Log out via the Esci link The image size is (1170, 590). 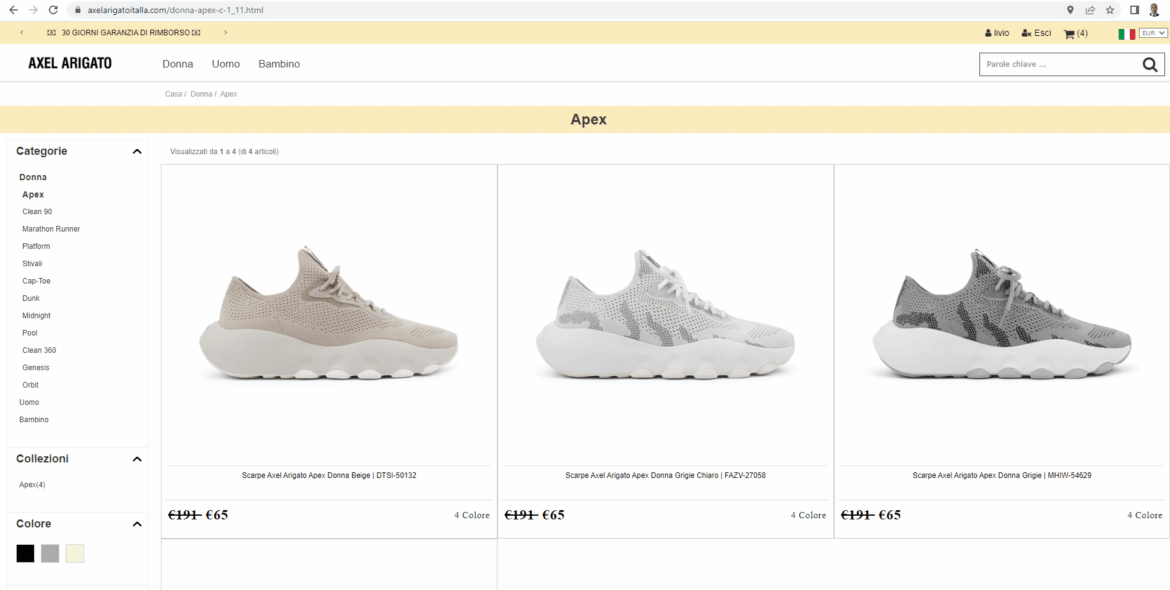[1037, 33]
